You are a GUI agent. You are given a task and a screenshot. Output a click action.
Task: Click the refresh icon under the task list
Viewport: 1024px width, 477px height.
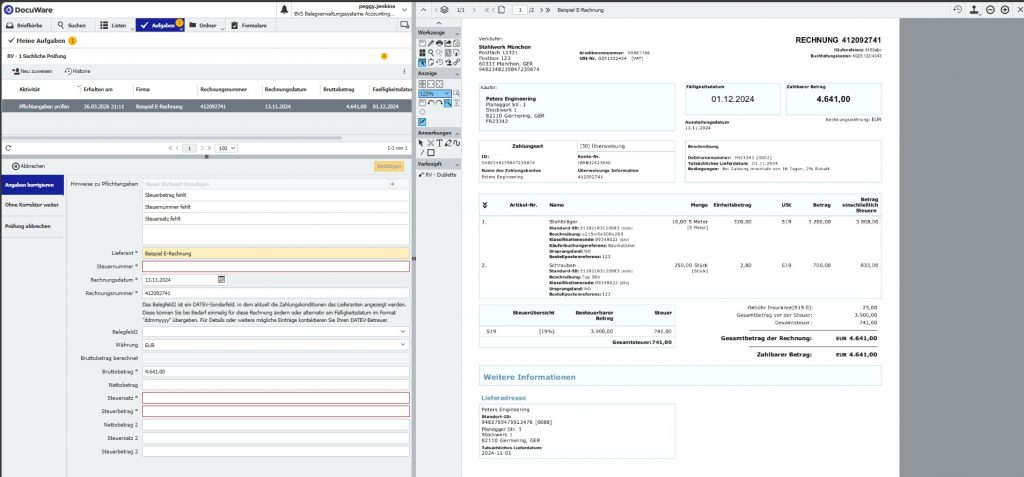point(8,148)
